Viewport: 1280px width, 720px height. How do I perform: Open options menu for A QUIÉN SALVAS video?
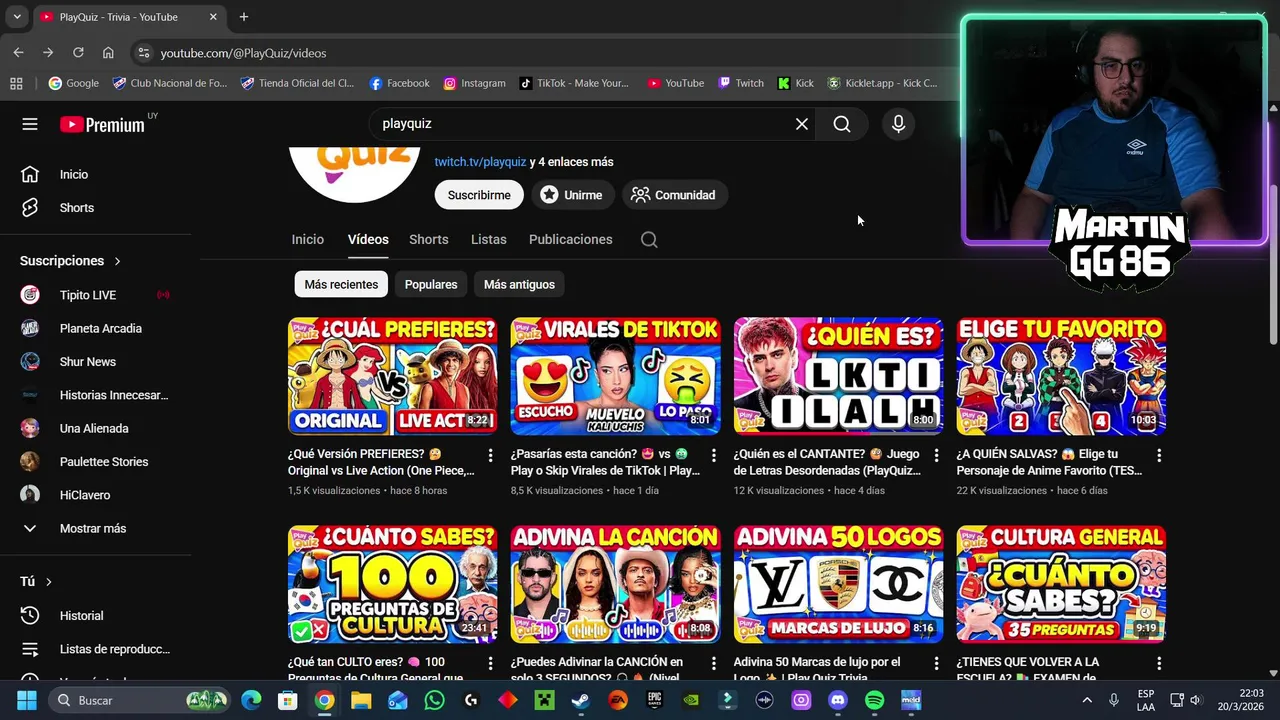click(1159, 455)
